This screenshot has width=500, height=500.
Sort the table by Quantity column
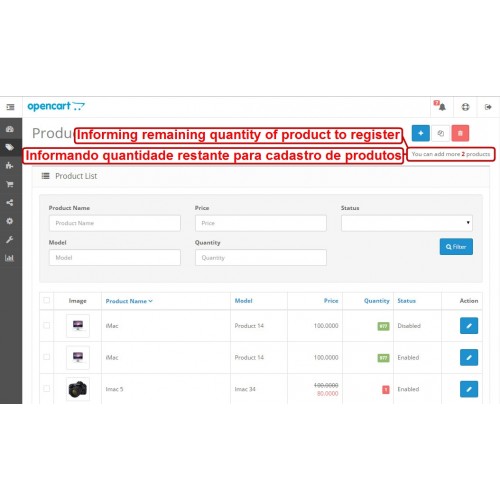[376, 301]
